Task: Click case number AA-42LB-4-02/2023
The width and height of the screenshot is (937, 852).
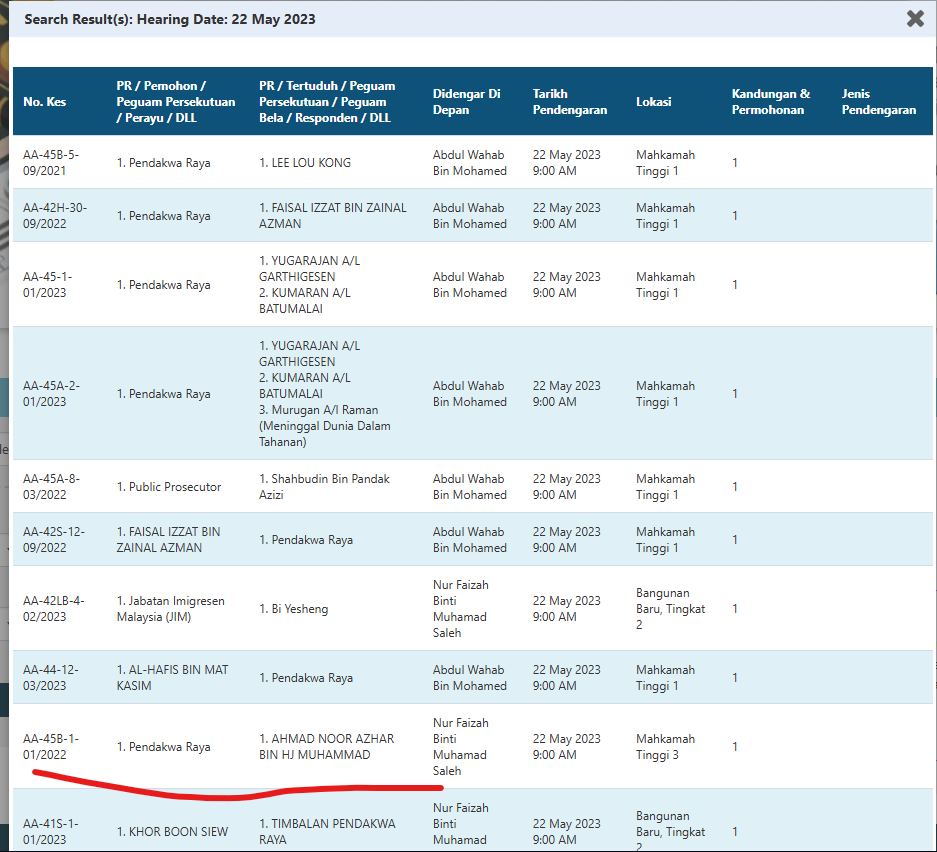Action: coord(53,608)
